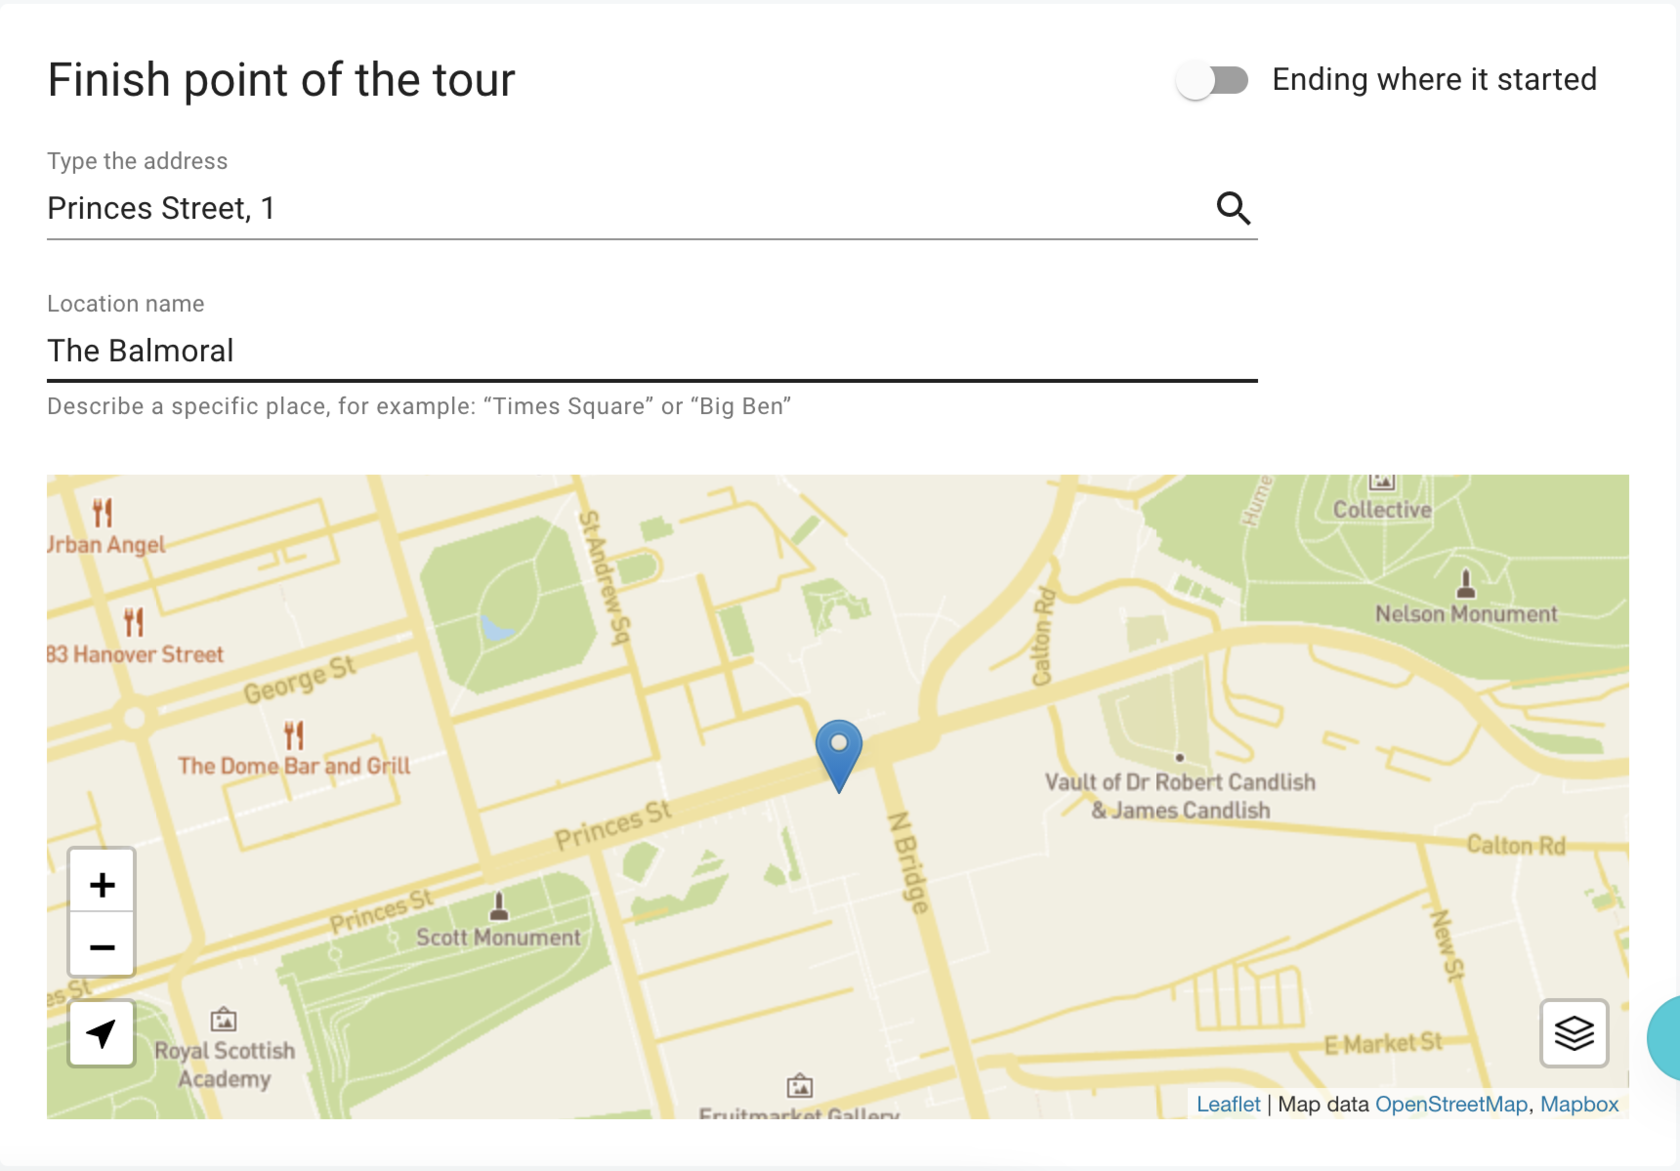Click the teal circular button at right edge
This screenshot has height=1171, width=1680.
point(1667,1037)
